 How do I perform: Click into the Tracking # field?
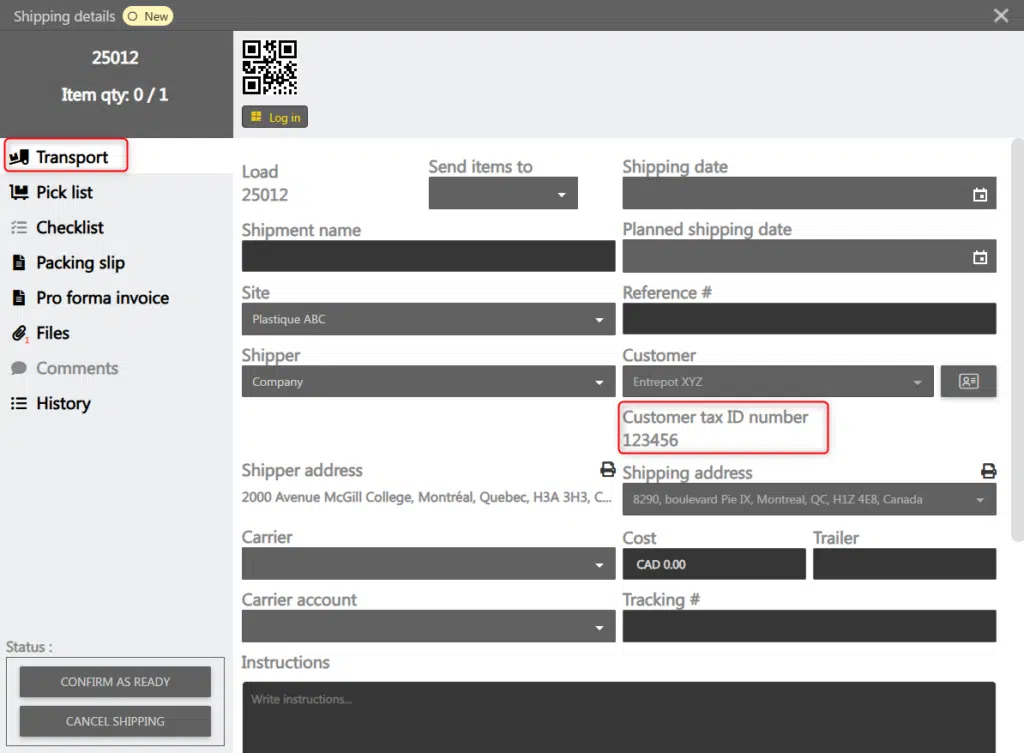(808, 627)
